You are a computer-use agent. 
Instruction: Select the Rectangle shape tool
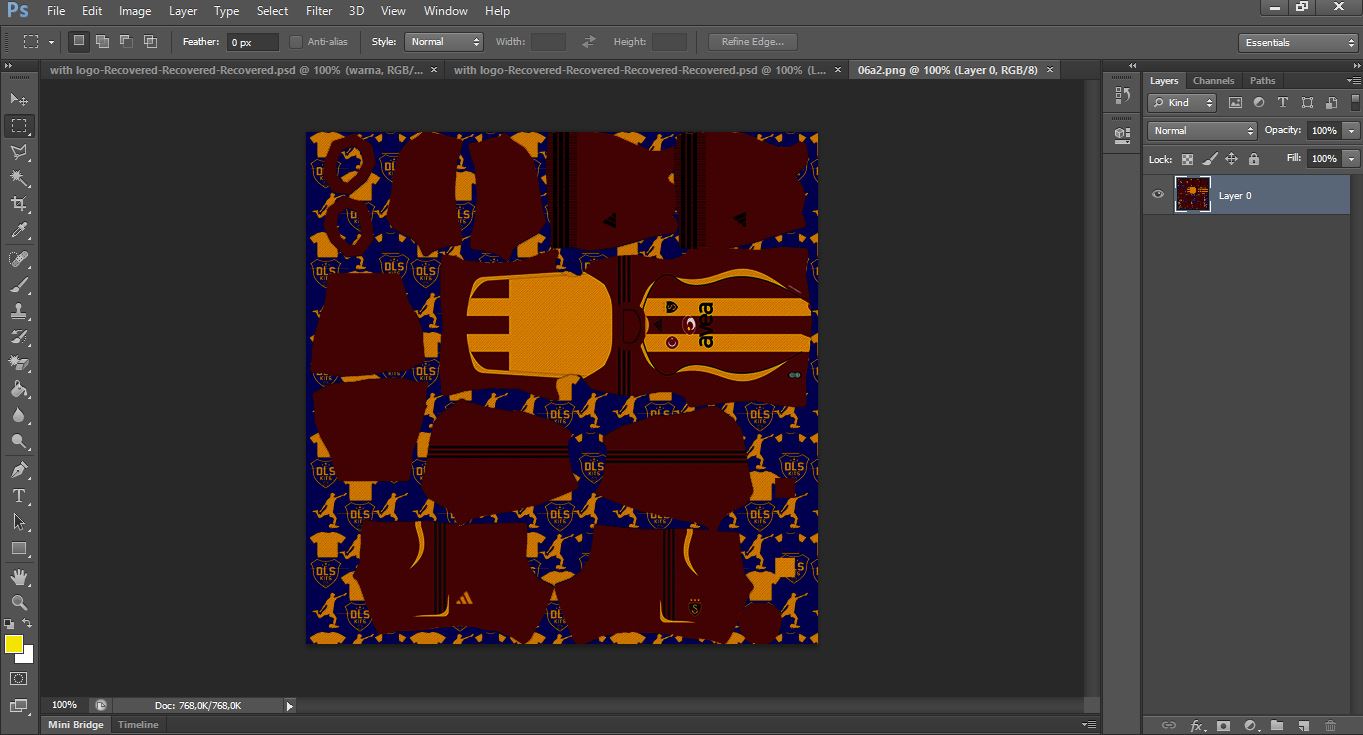point(19,548)
